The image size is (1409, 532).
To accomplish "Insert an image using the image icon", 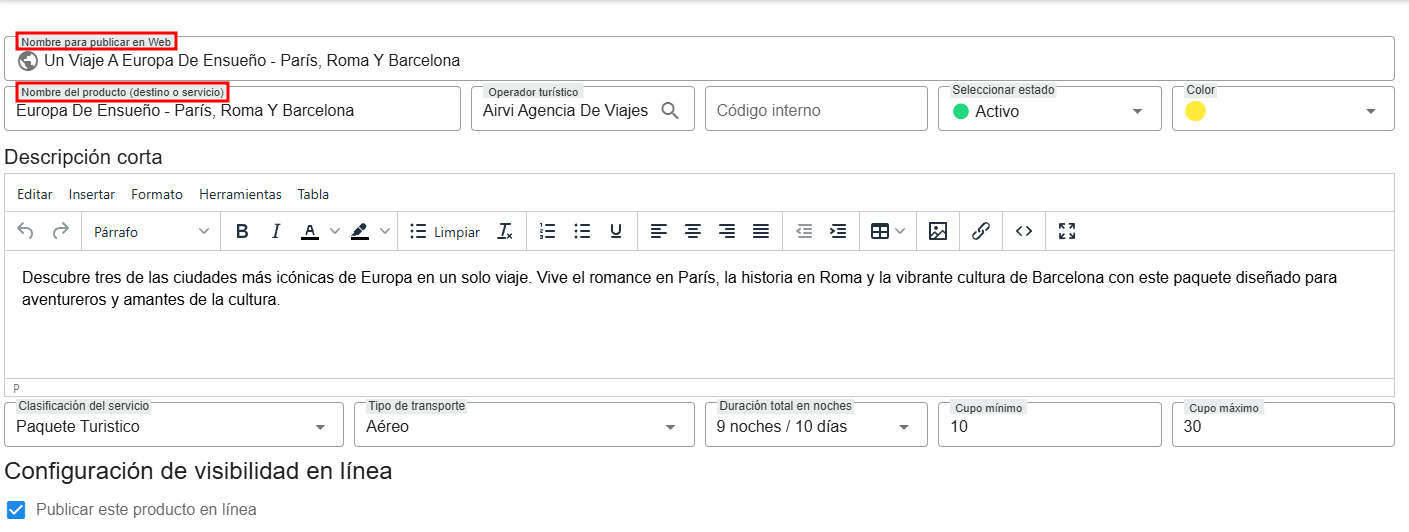I will click(937, 231).
